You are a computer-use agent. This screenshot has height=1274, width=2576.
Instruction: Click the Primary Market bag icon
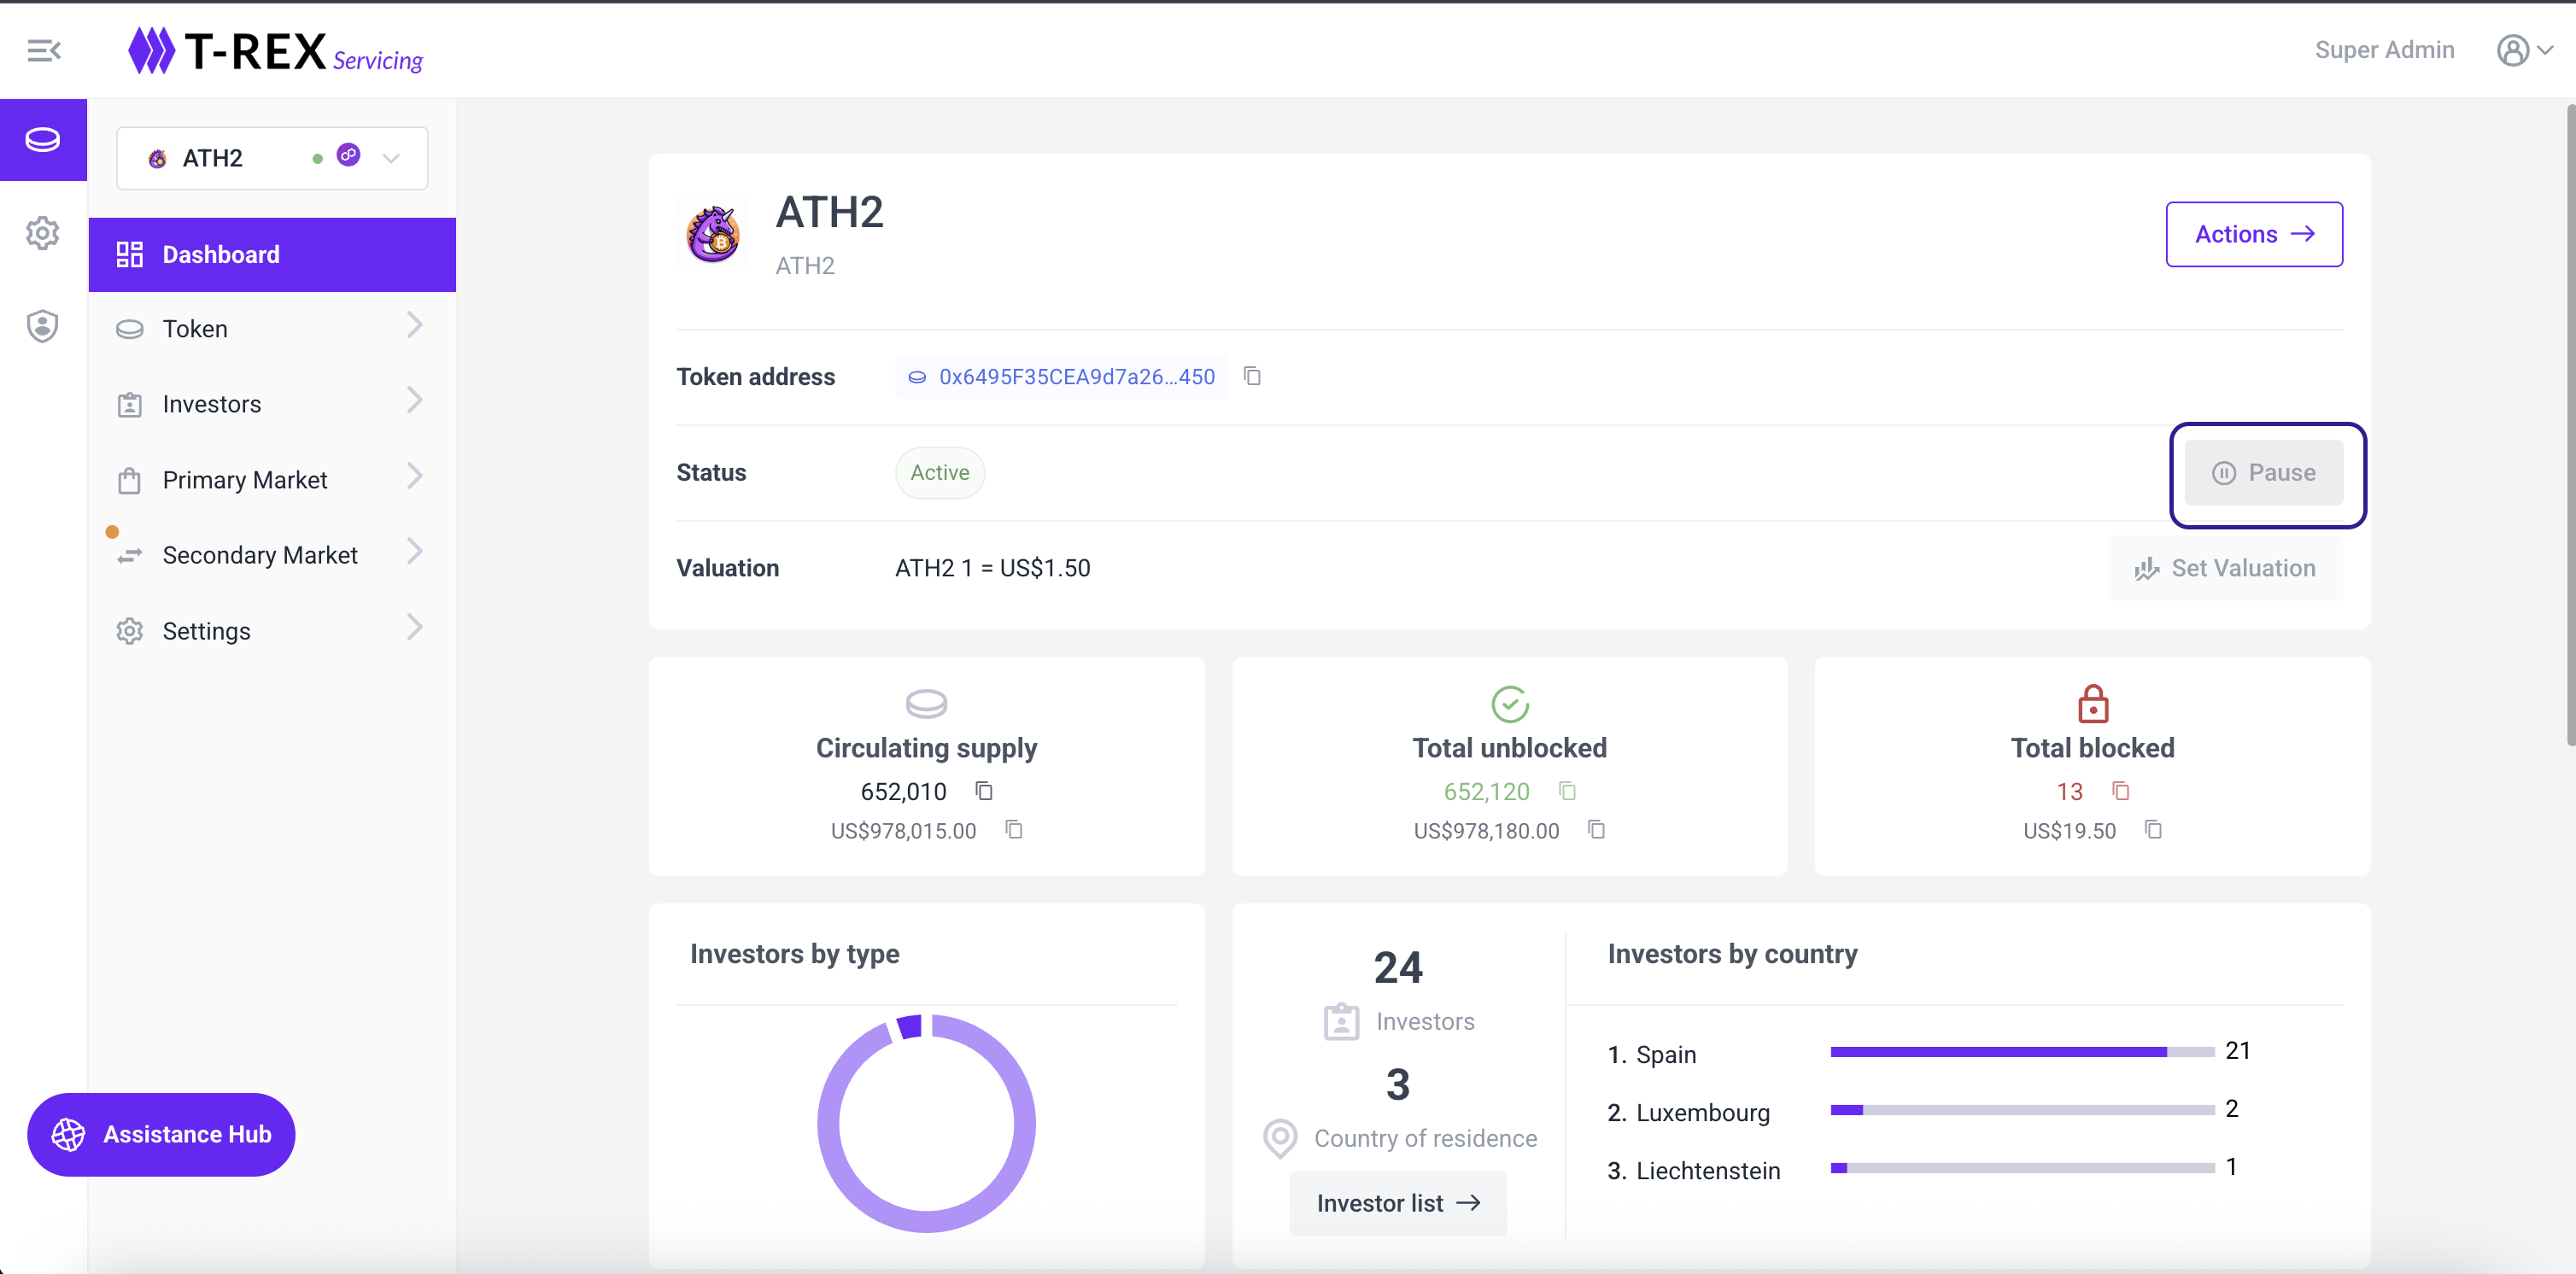point(130,480)
